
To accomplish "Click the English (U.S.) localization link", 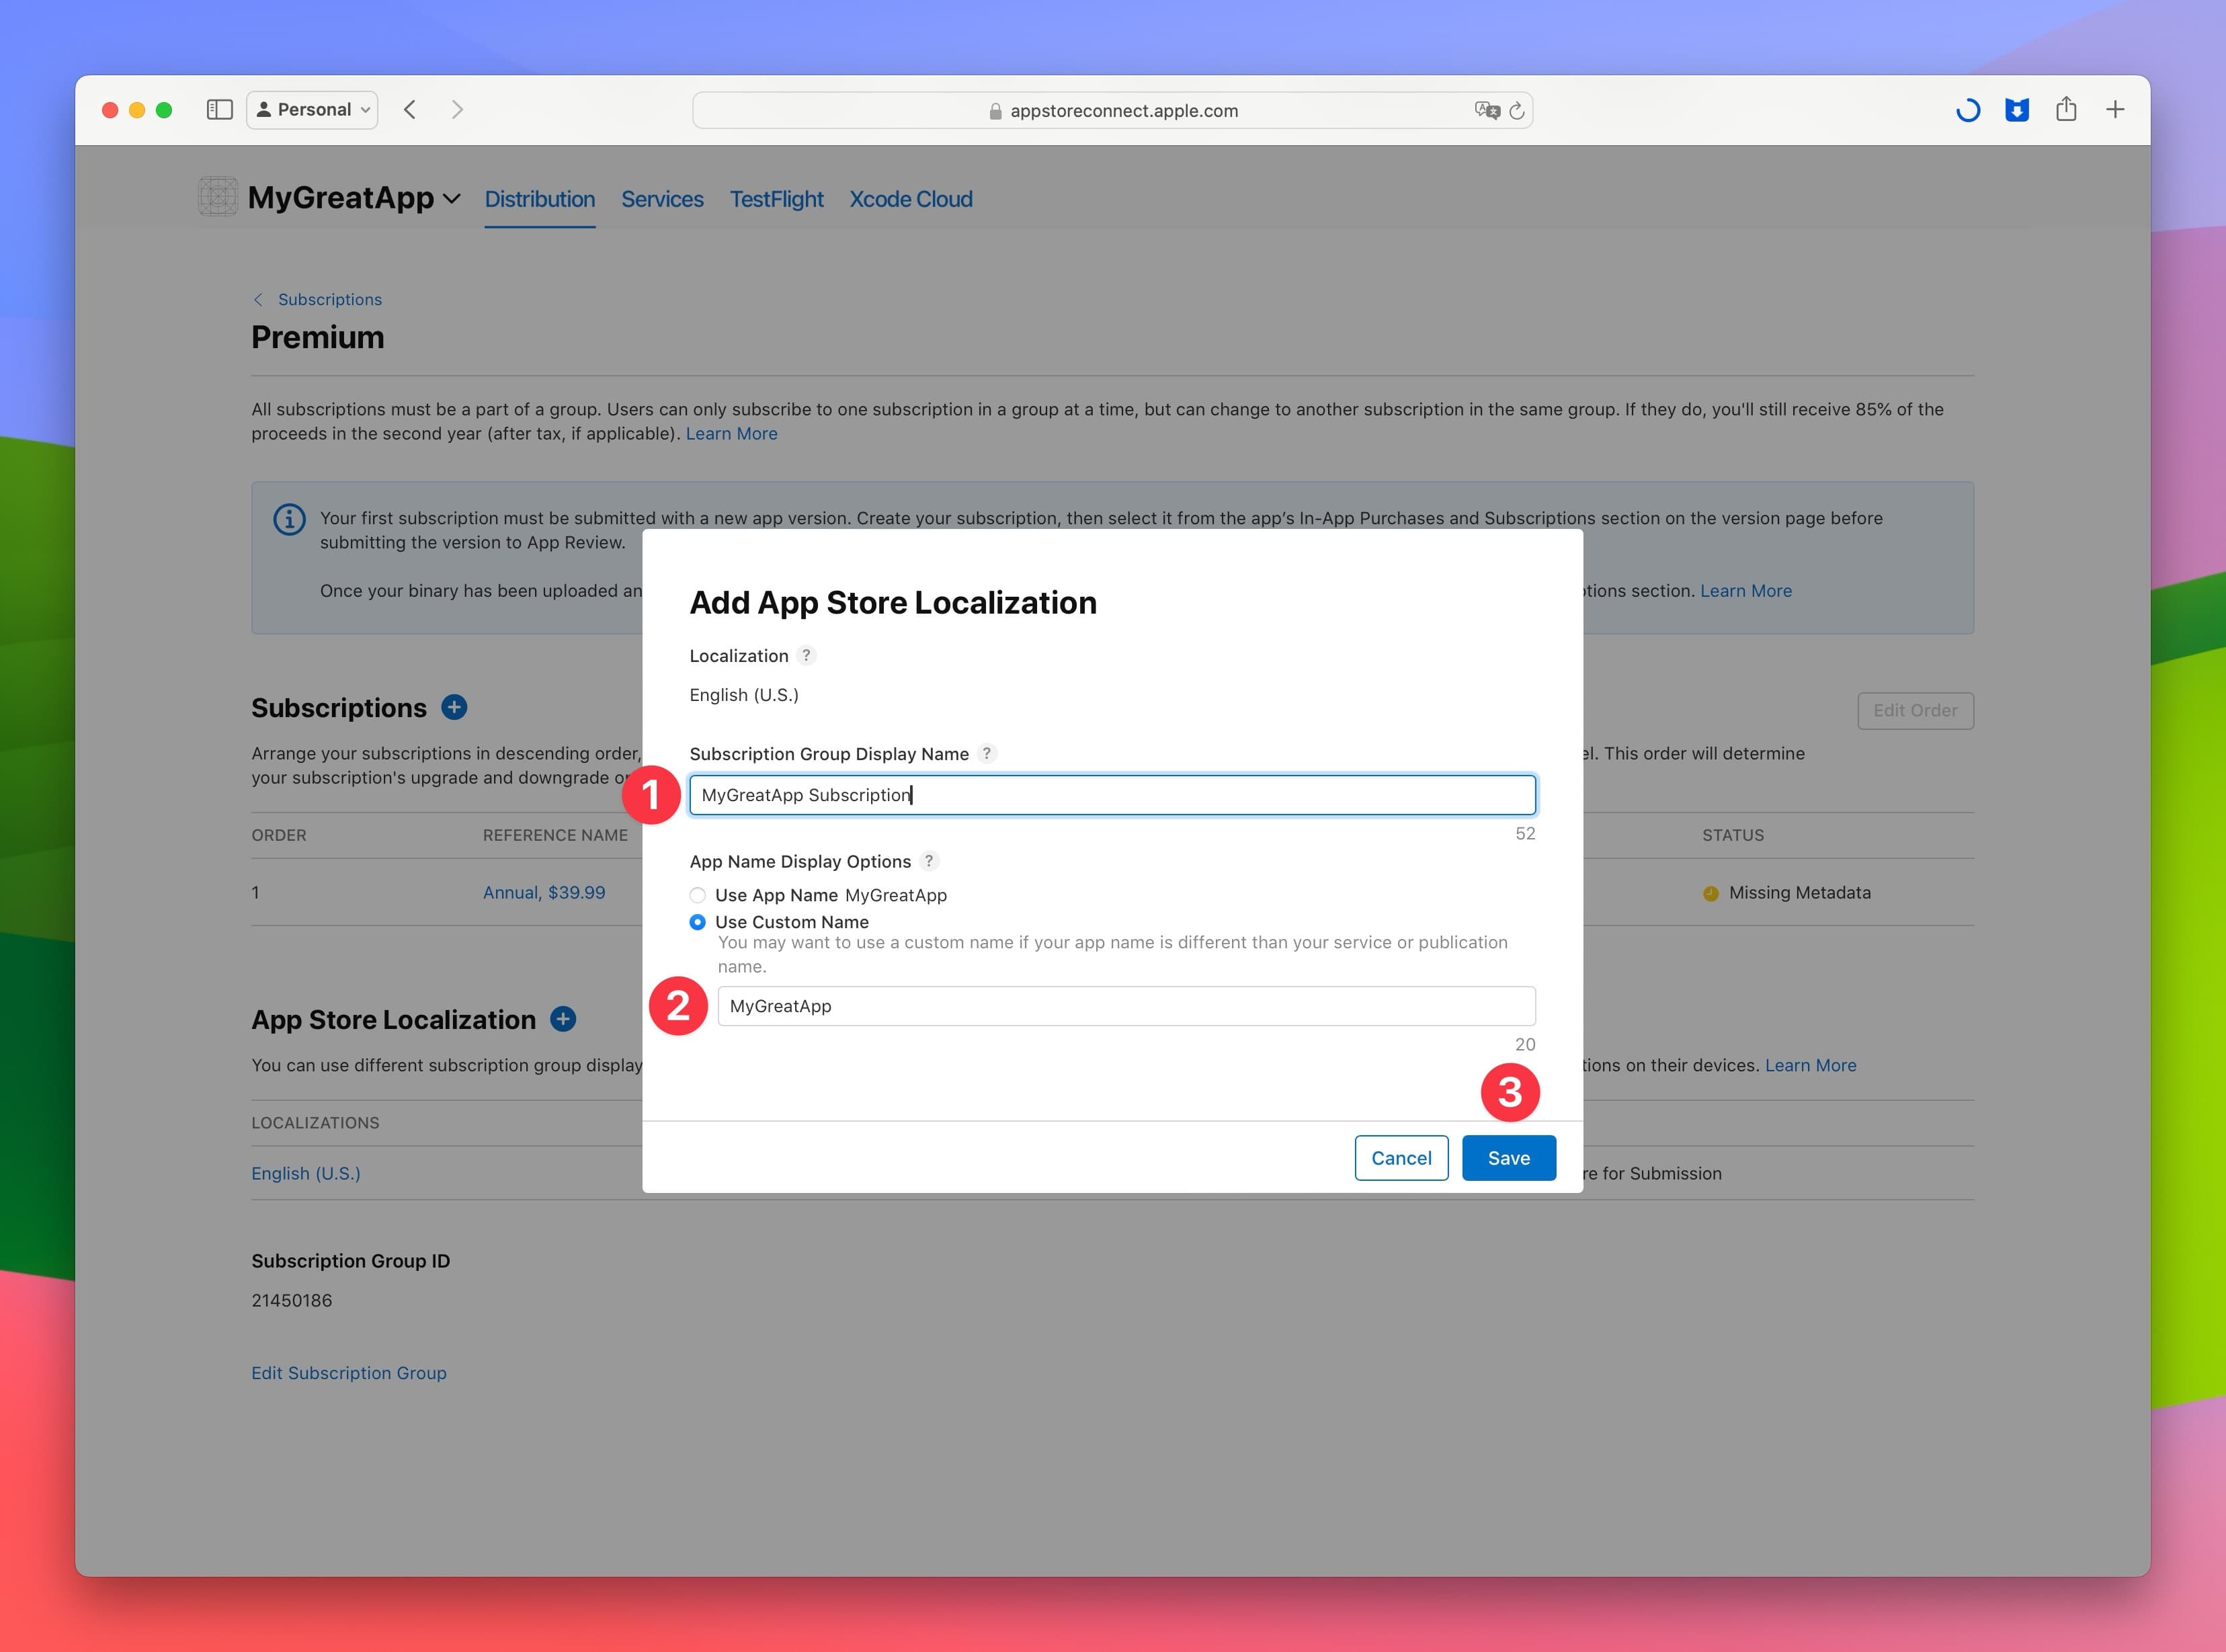I will pos(304,1173).
